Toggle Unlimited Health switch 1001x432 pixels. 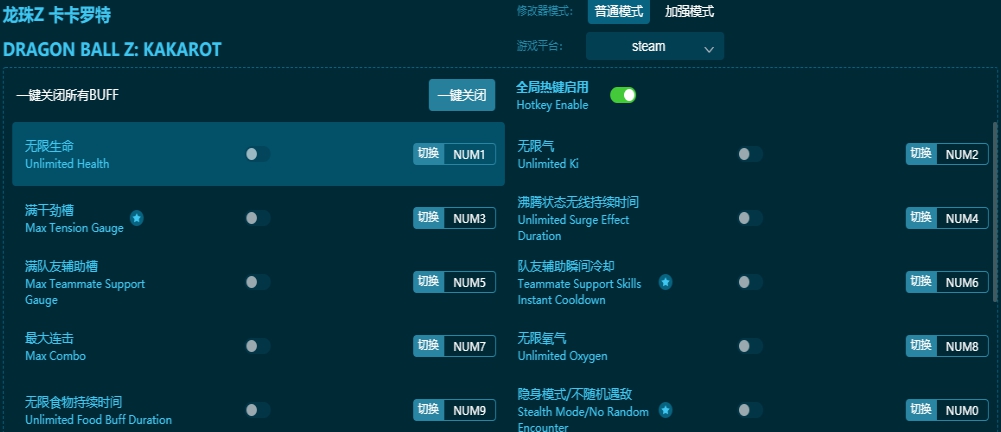point(258,154)
